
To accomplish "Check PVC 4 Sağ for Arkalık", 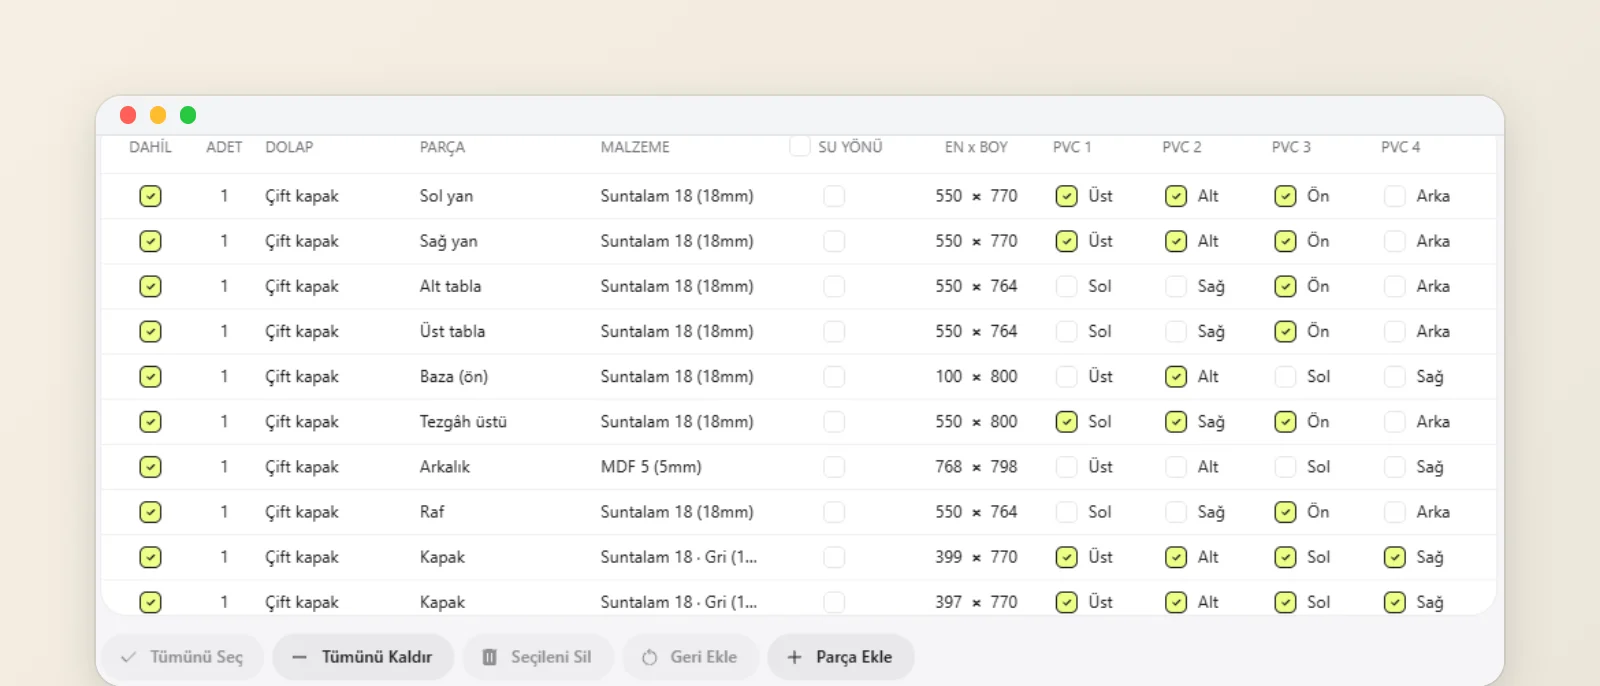I will [x=1395, y=467].
